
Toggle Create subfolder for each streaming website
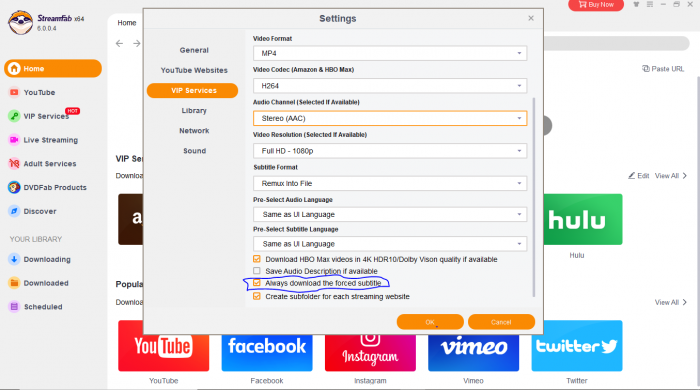coord(257,296)
